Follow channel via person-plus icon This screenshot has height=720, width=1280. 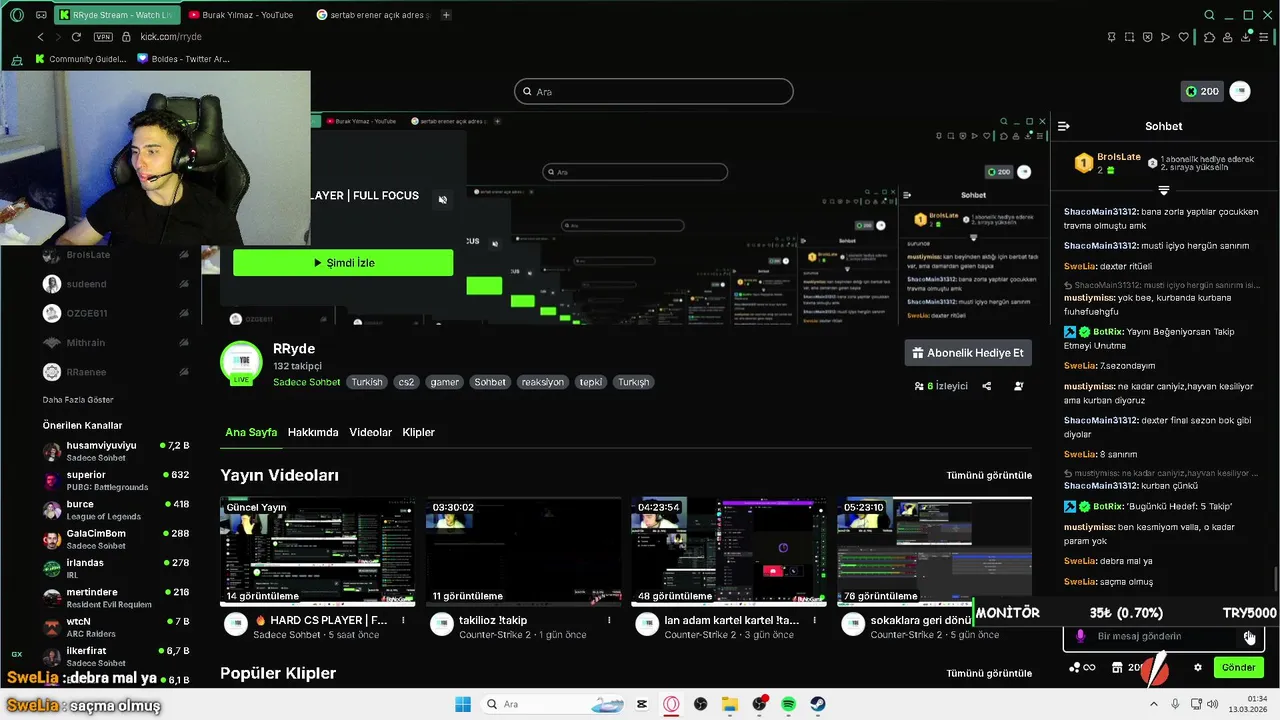click(1019, 386)
